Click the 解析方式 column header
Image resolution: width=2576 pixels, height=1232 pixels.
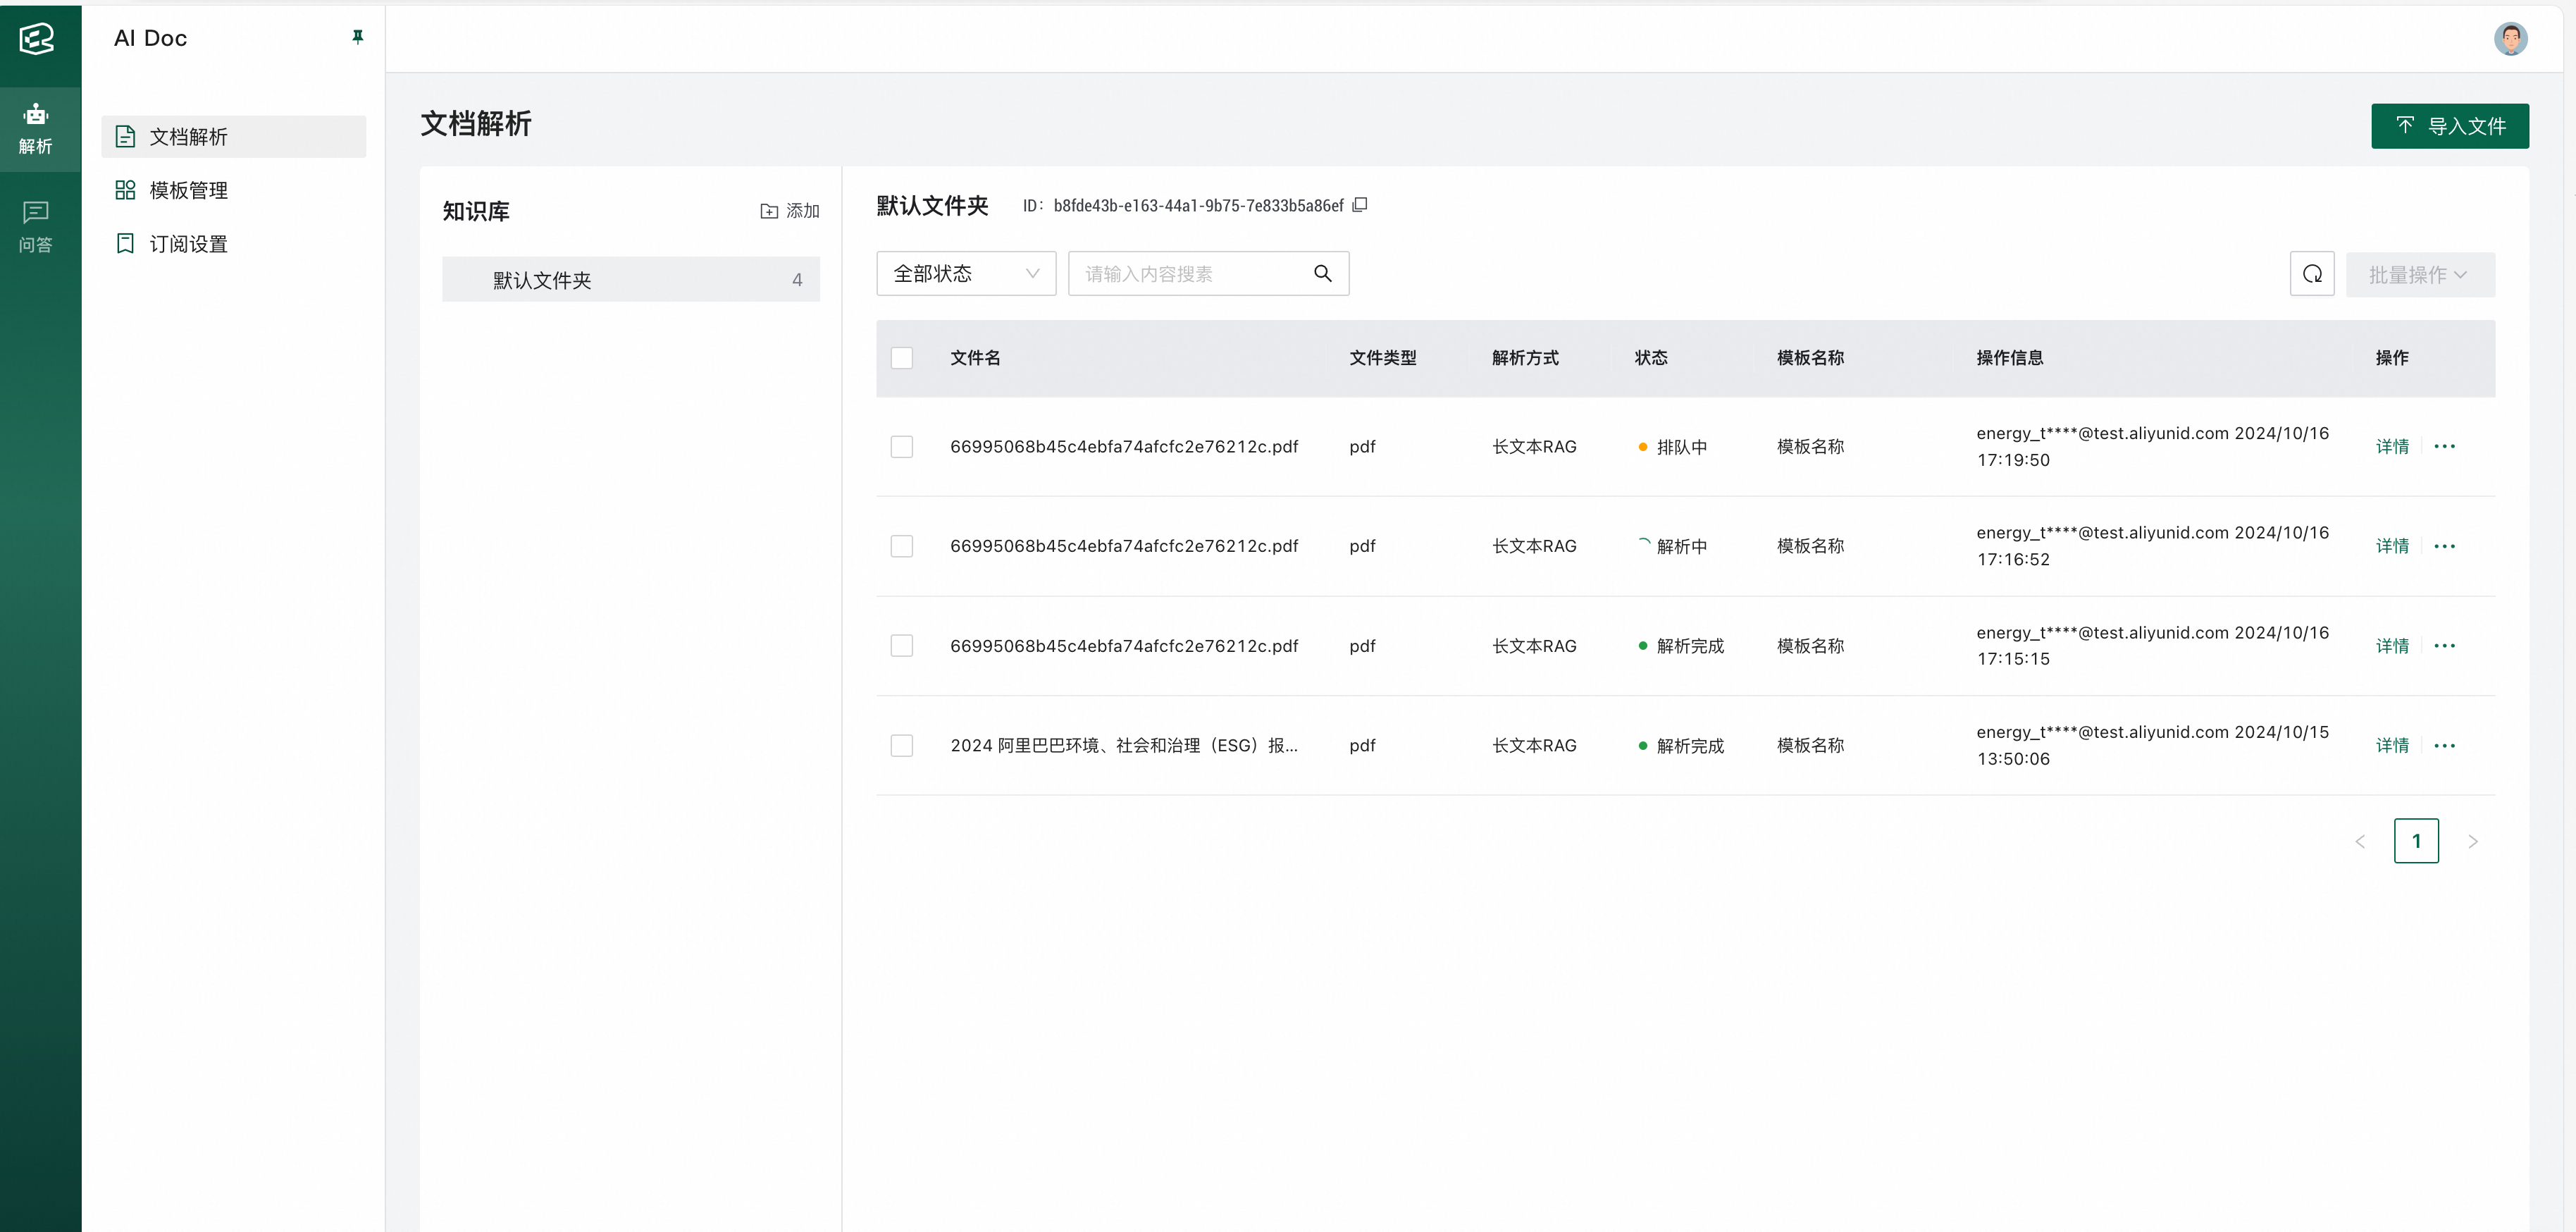(x=1525, y=358)
